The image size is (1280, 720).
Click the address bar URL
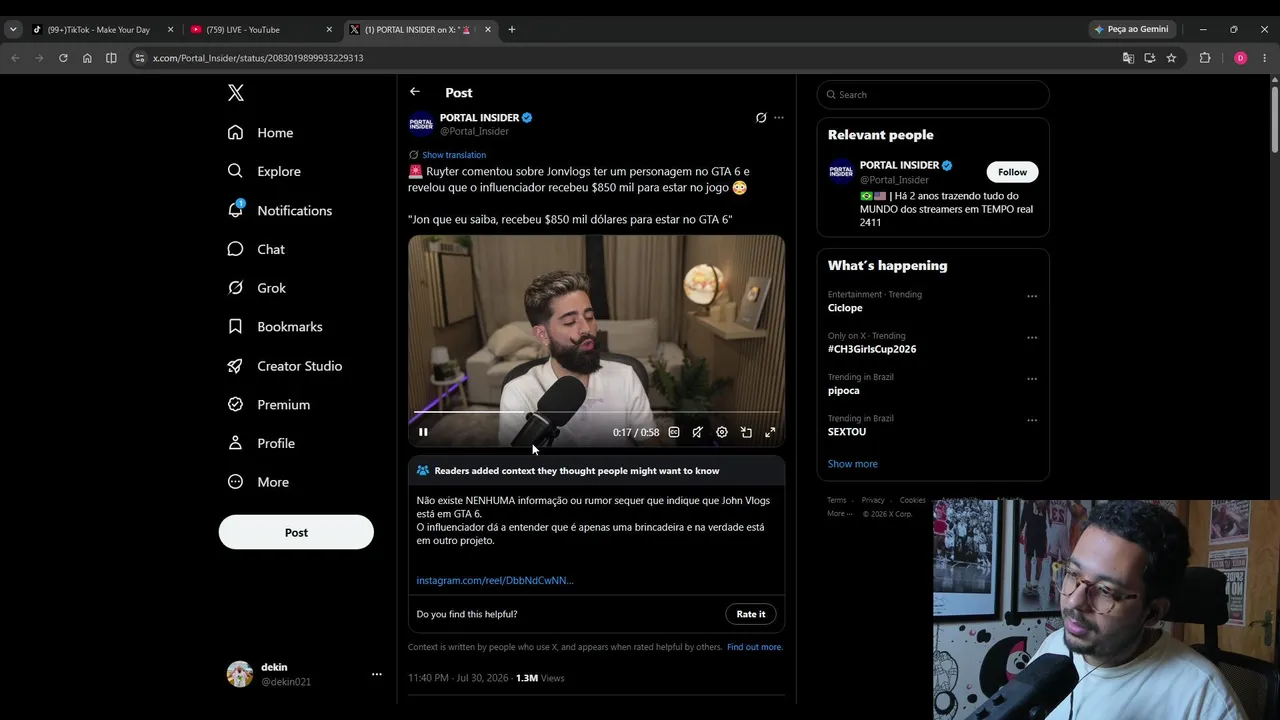coord(258,58)
